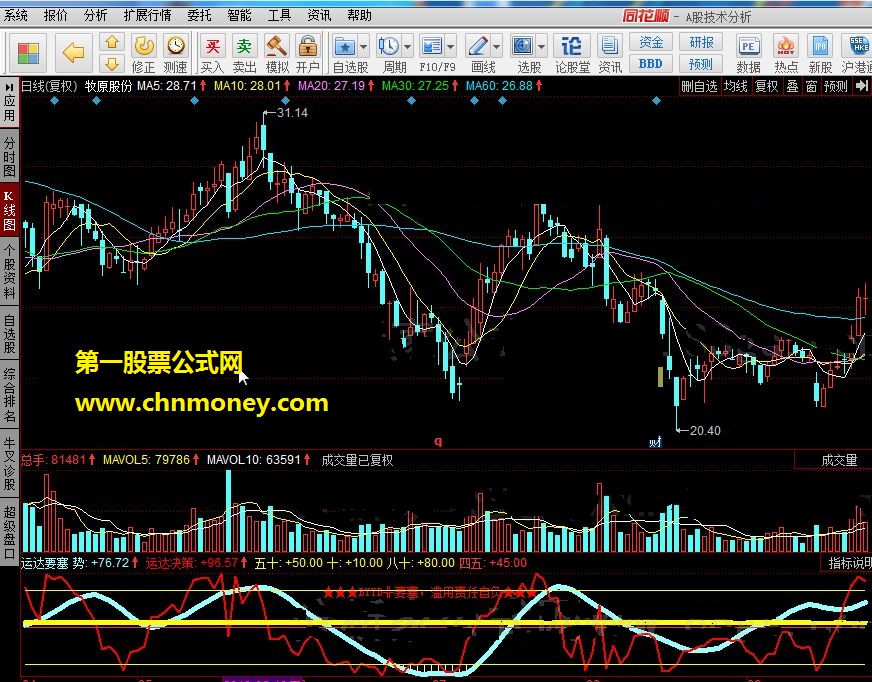Open the 智能 menu

[239, 16]
